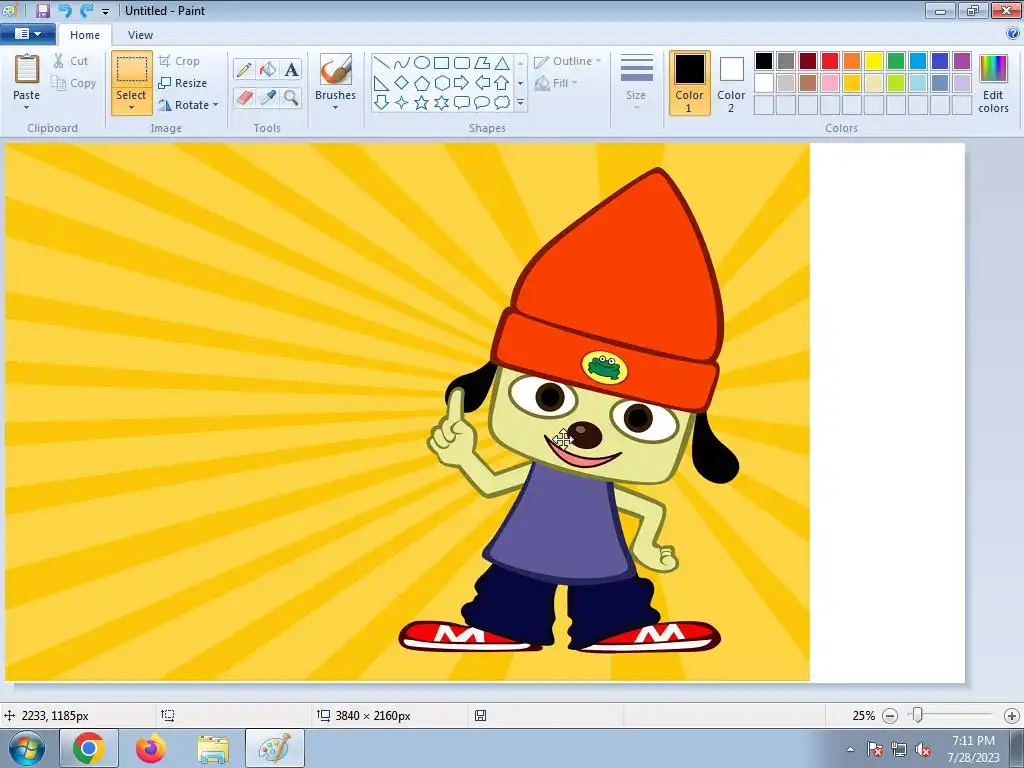This screenshot has width=1024, height=768.
Task: Open the Paint file menu button
Action: click(27, 34)
